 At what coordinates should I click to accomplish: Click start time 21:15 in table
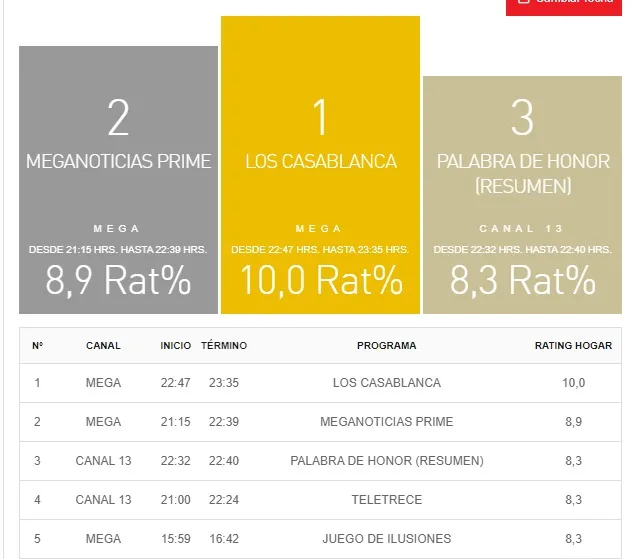(176, 422)
